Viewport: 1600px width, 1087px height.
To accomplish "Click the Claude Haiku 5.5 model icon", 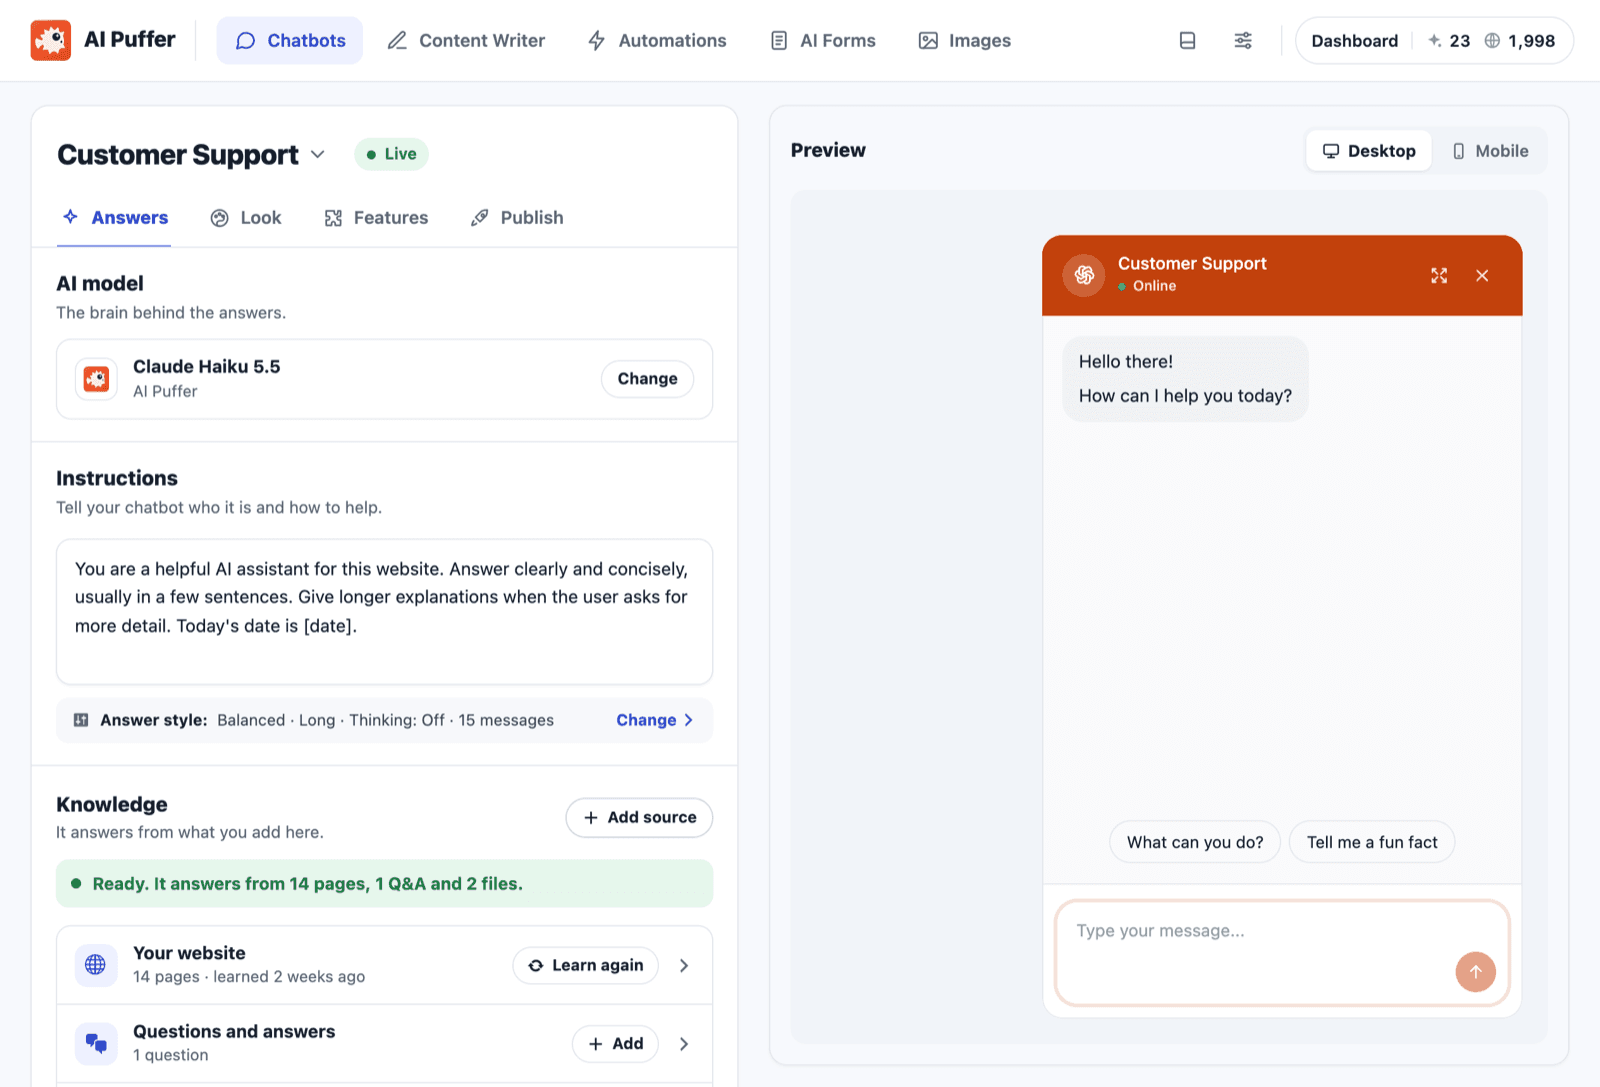I will click(96, 379).
